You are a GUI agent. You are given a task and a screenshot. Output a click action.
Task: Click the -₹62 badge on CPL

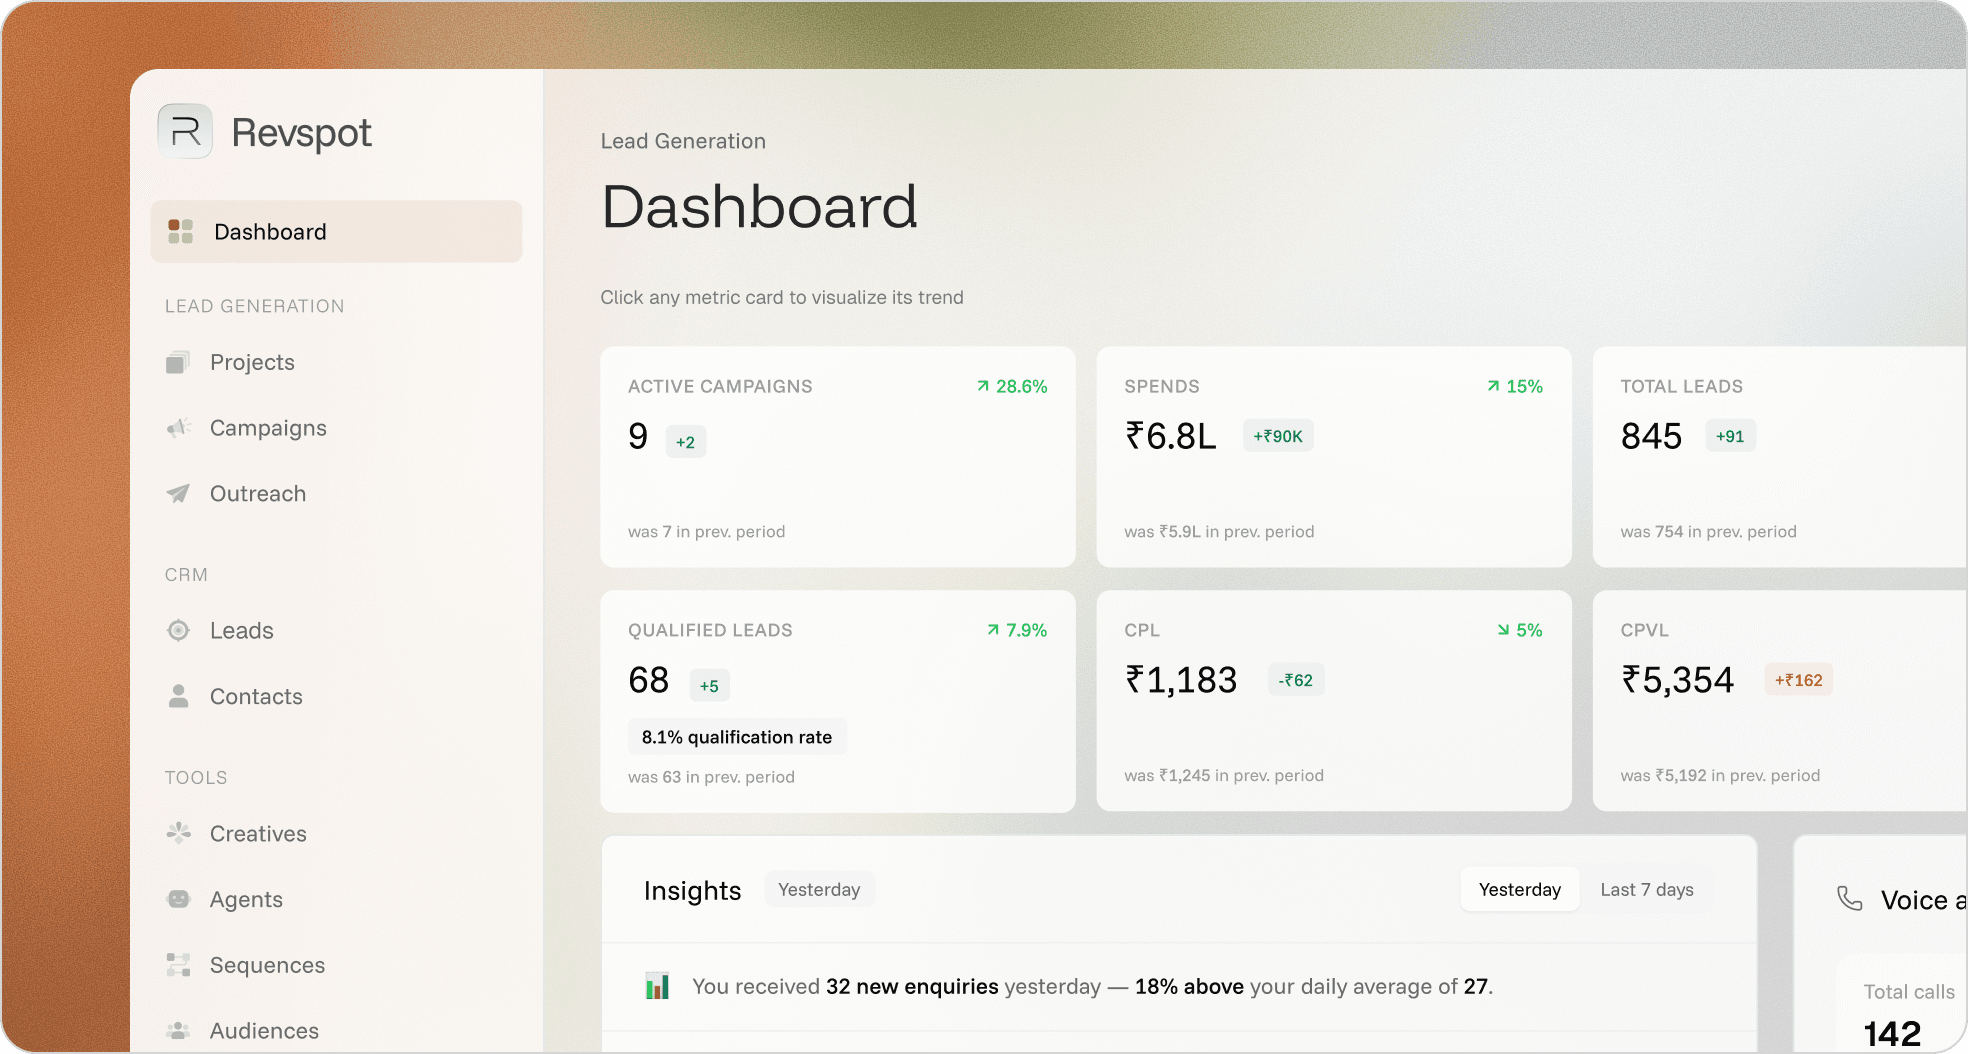1296,680
